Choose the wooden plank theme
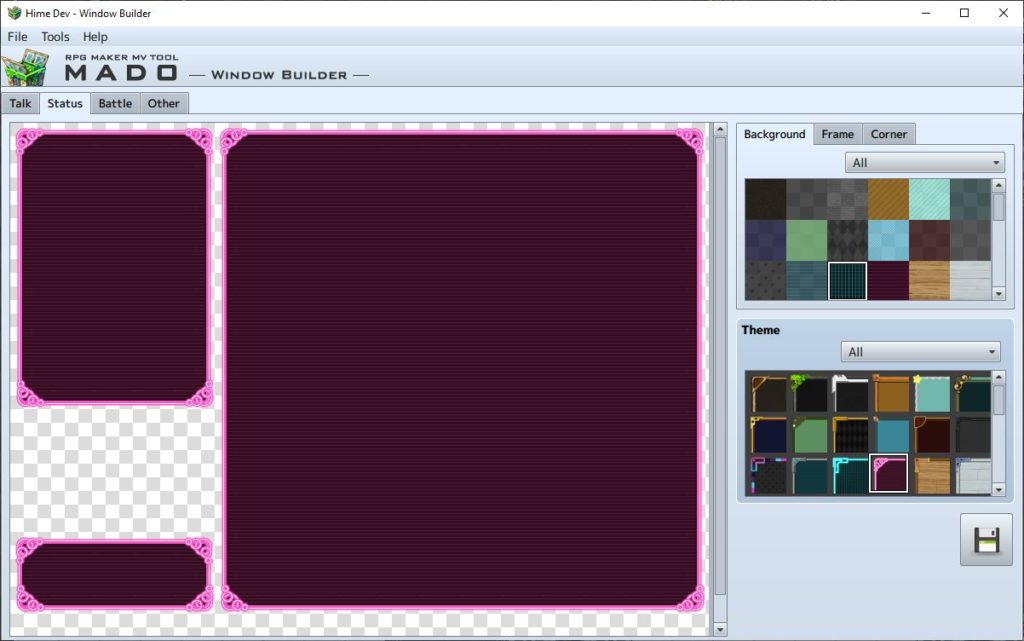 click(x=931, y=475)
